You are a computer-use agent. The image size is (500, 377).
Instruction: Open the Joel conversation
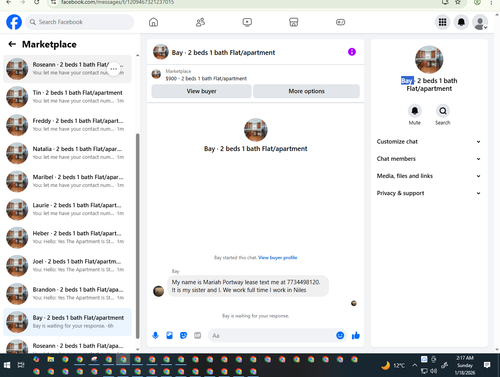coord(67,266)
